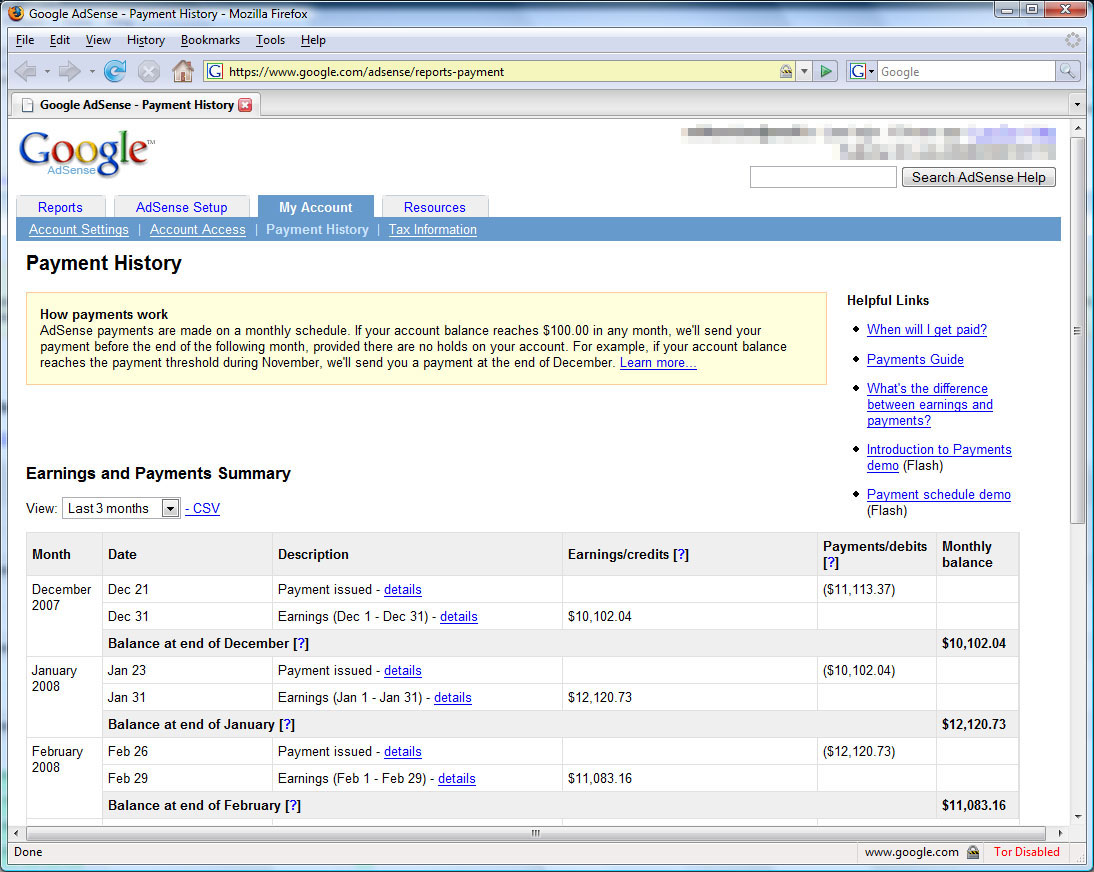
Task: Open the forward history dropdown arrow
Action: (x=91, y=71)
